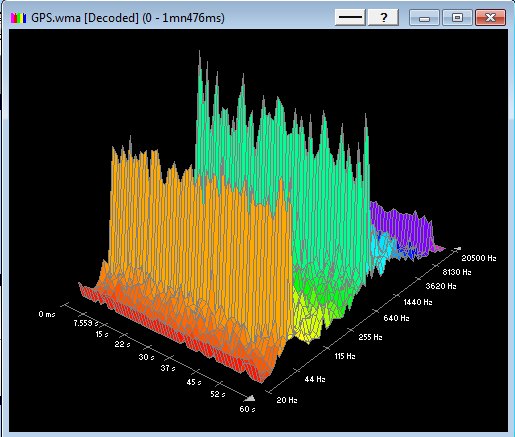Open help with the question mark button

(x=383, y=17)
